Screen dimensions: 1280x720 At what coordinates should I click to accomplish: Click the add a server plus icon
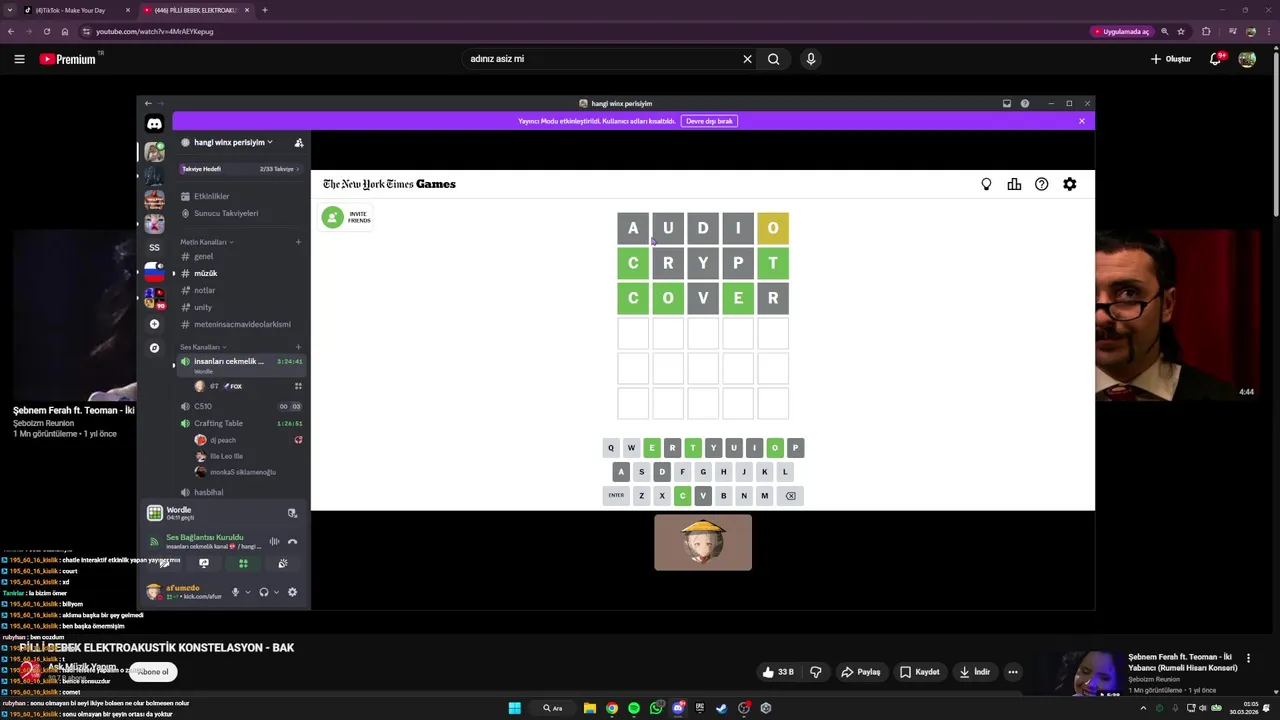(154, 324)
